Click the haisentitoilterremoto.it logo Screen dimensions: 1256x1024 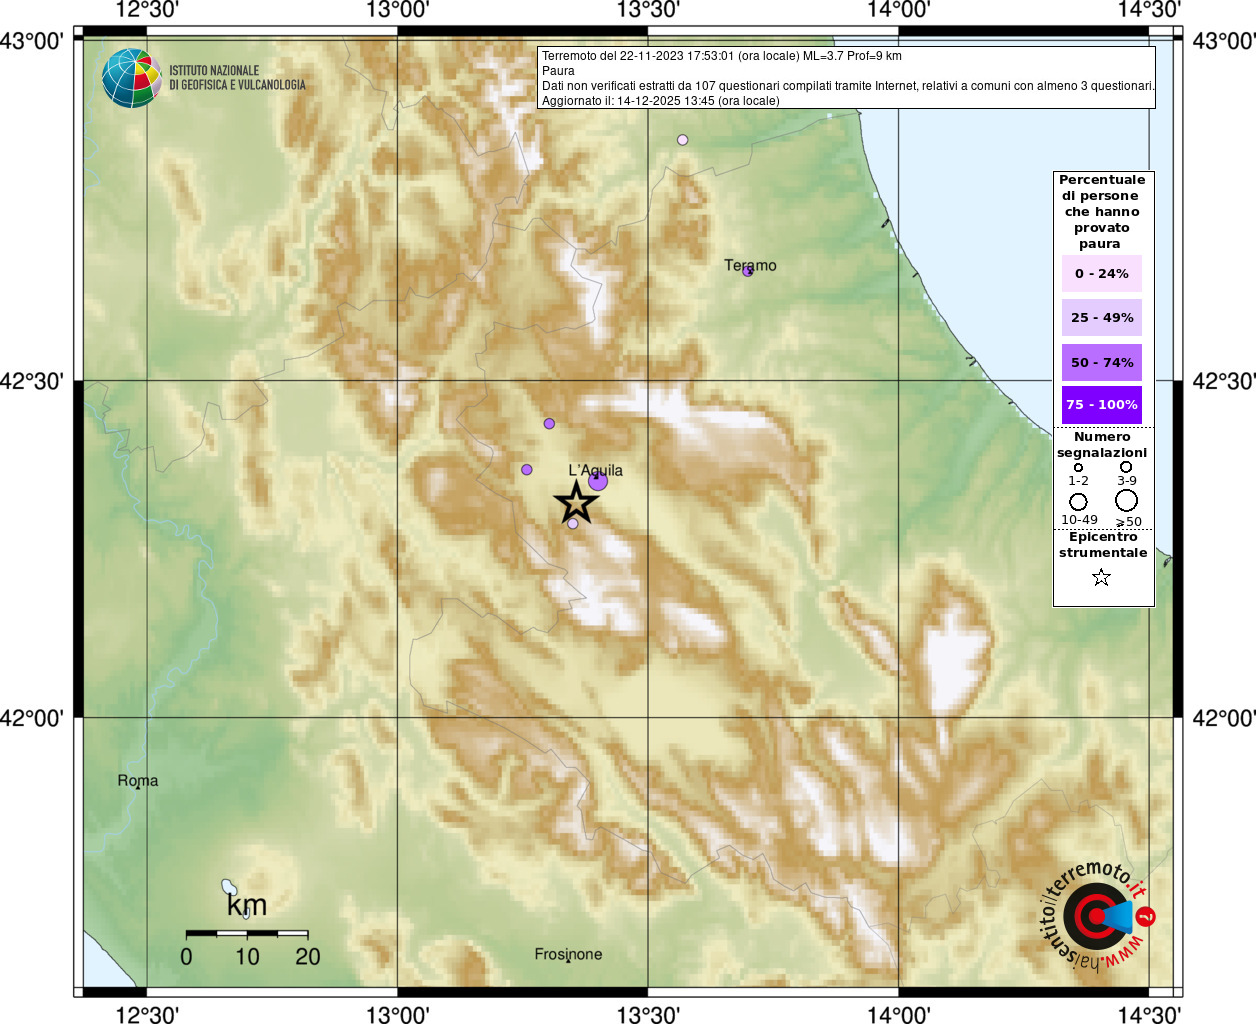[1098, 916]
